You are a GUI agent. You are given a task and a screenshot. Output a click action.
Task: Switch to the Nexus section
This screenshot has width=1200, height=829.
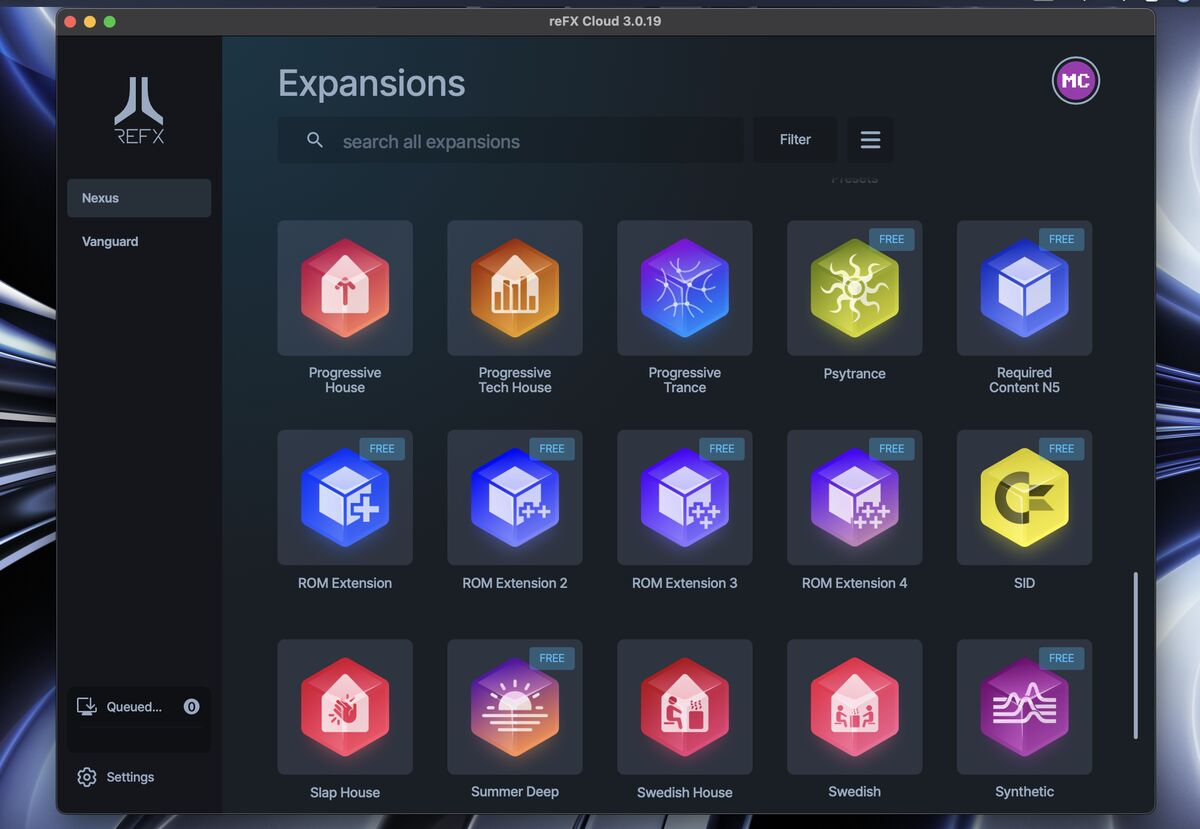click(139, 198)
